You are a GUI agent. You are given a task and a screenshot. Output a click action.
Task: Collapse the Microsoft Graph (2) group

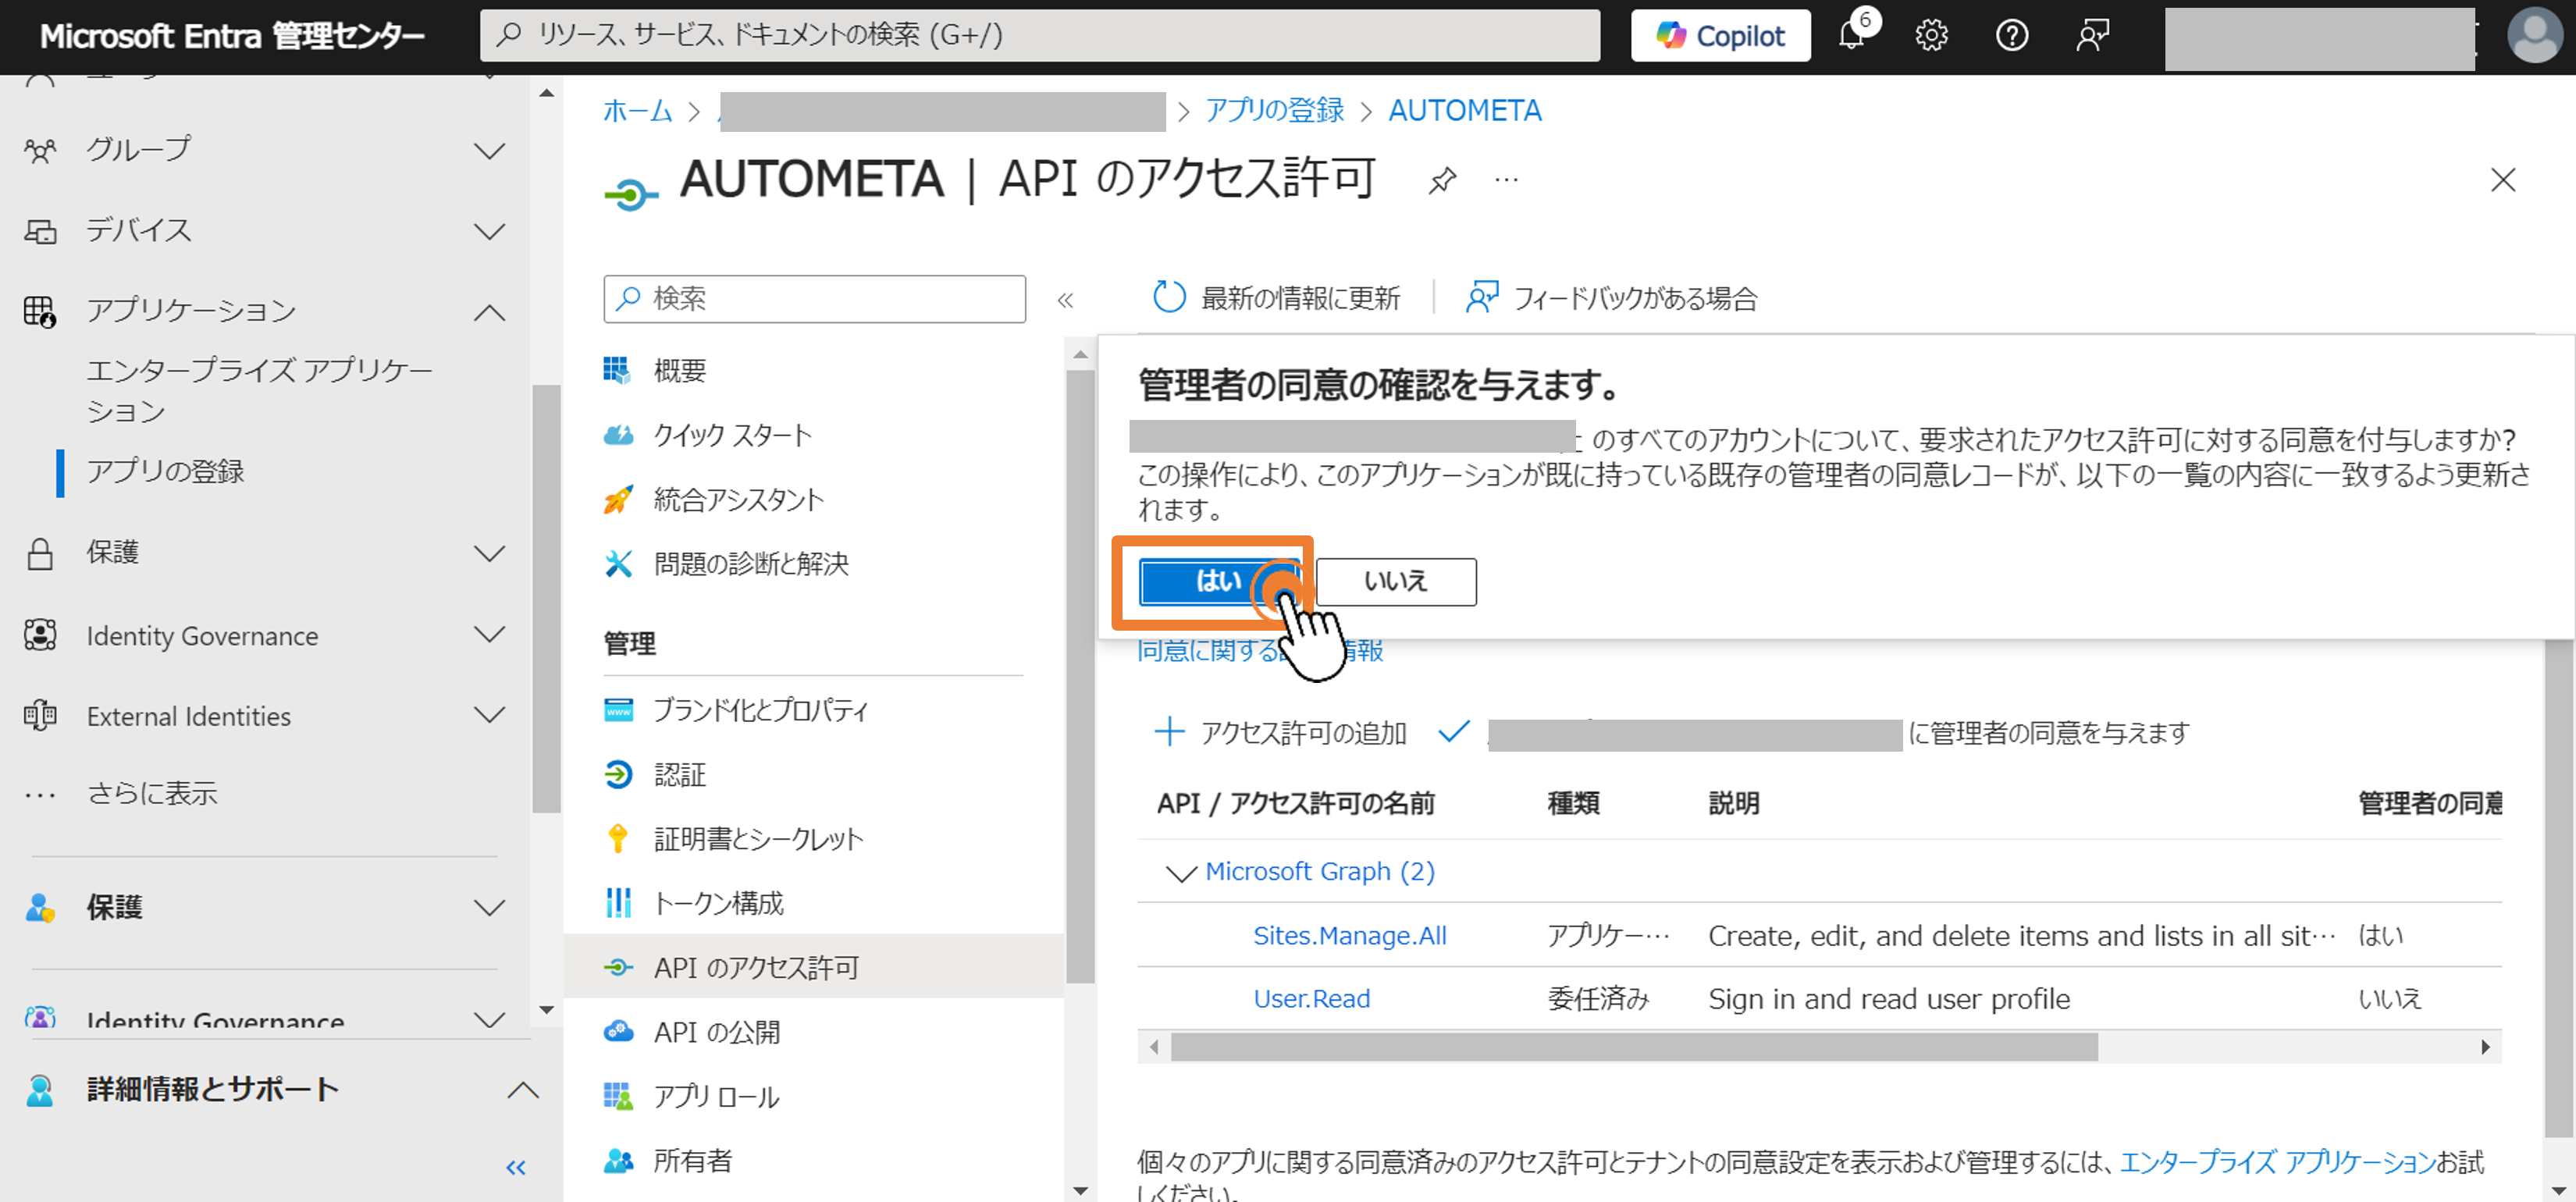[x=1181, y=873]
